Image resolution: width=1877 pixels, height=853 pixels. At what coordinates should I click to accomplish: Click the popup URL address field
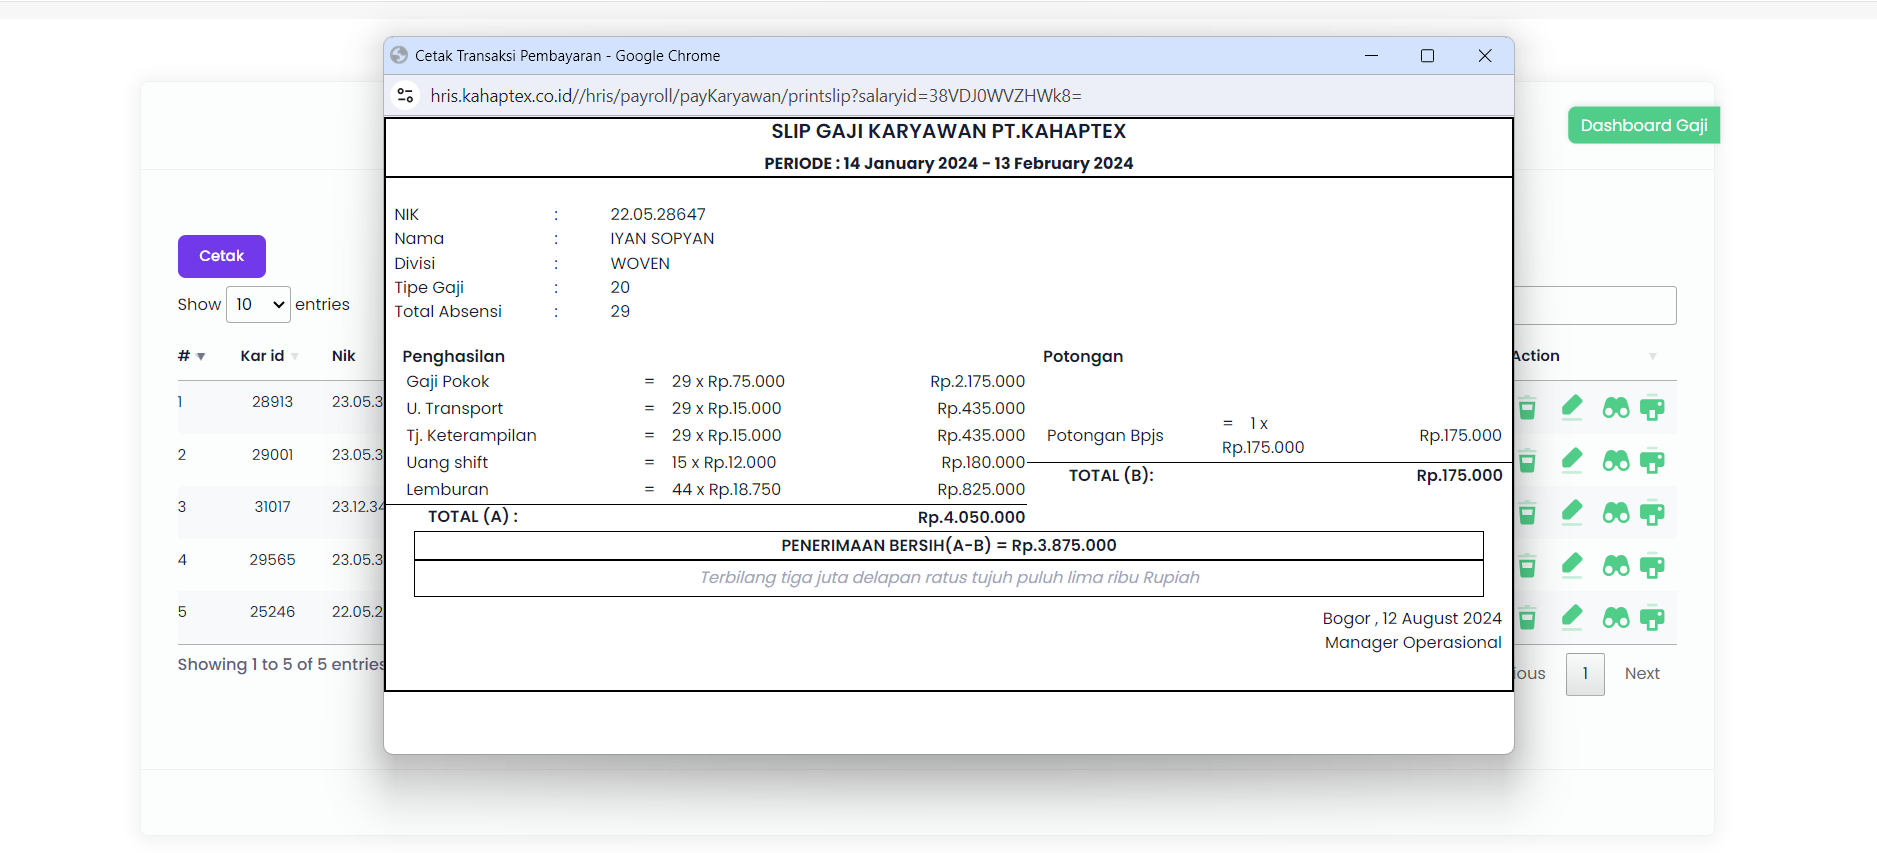(x=756, y=96)
